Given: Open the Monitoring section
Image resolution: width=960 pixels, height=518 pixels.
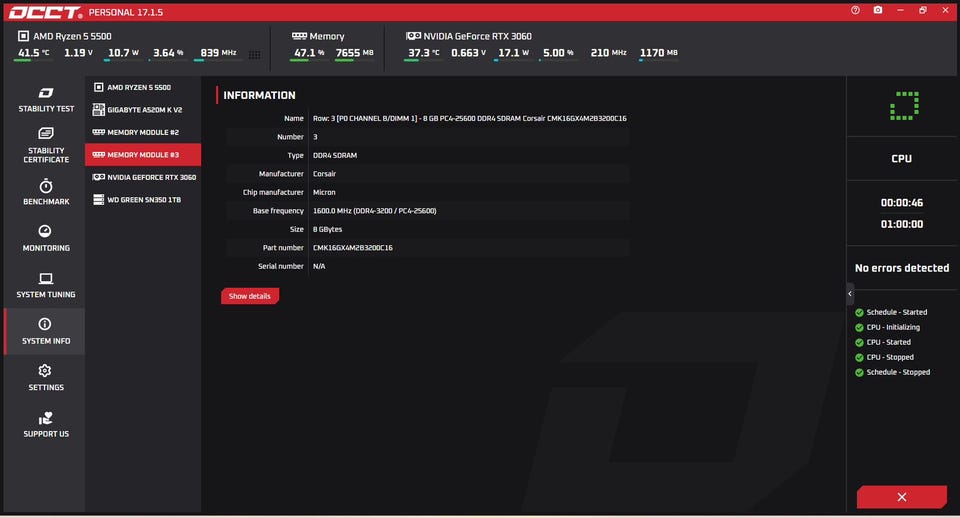Looking at the screenshot, I should pyautogui.click(x=46, y=239).
